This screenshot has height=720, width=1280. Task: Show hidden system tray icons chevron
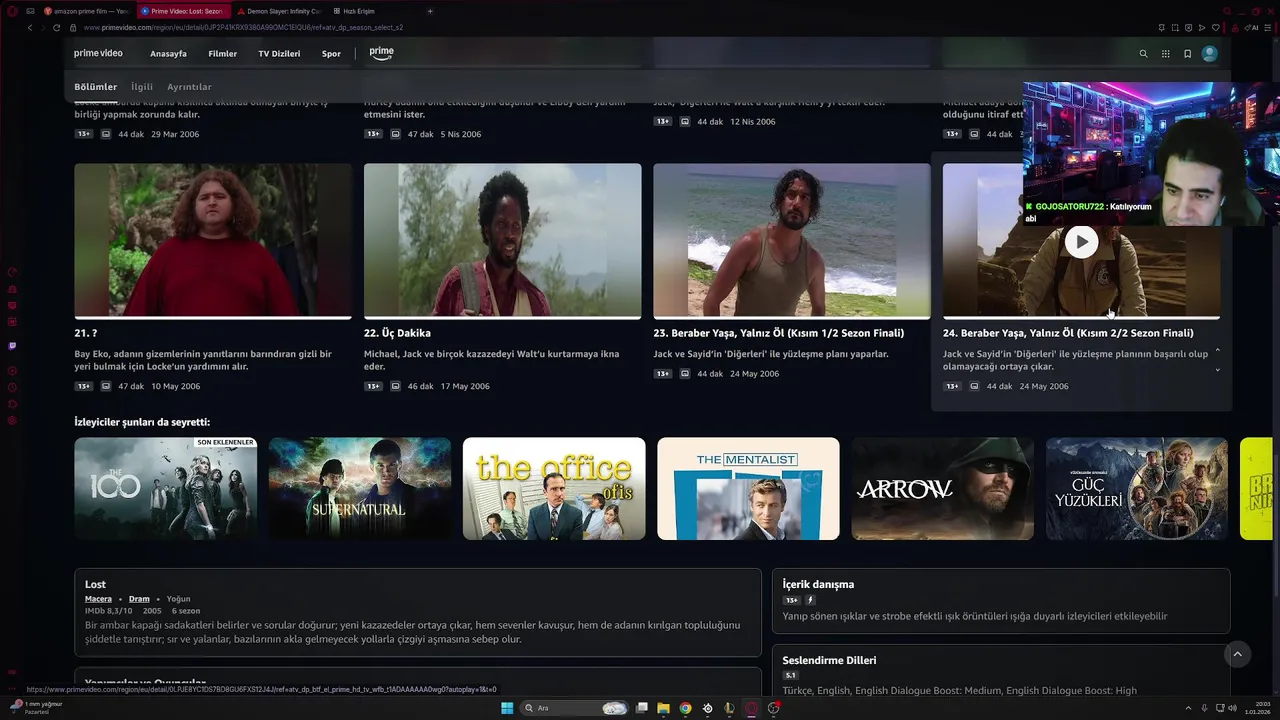(1188, 708)
